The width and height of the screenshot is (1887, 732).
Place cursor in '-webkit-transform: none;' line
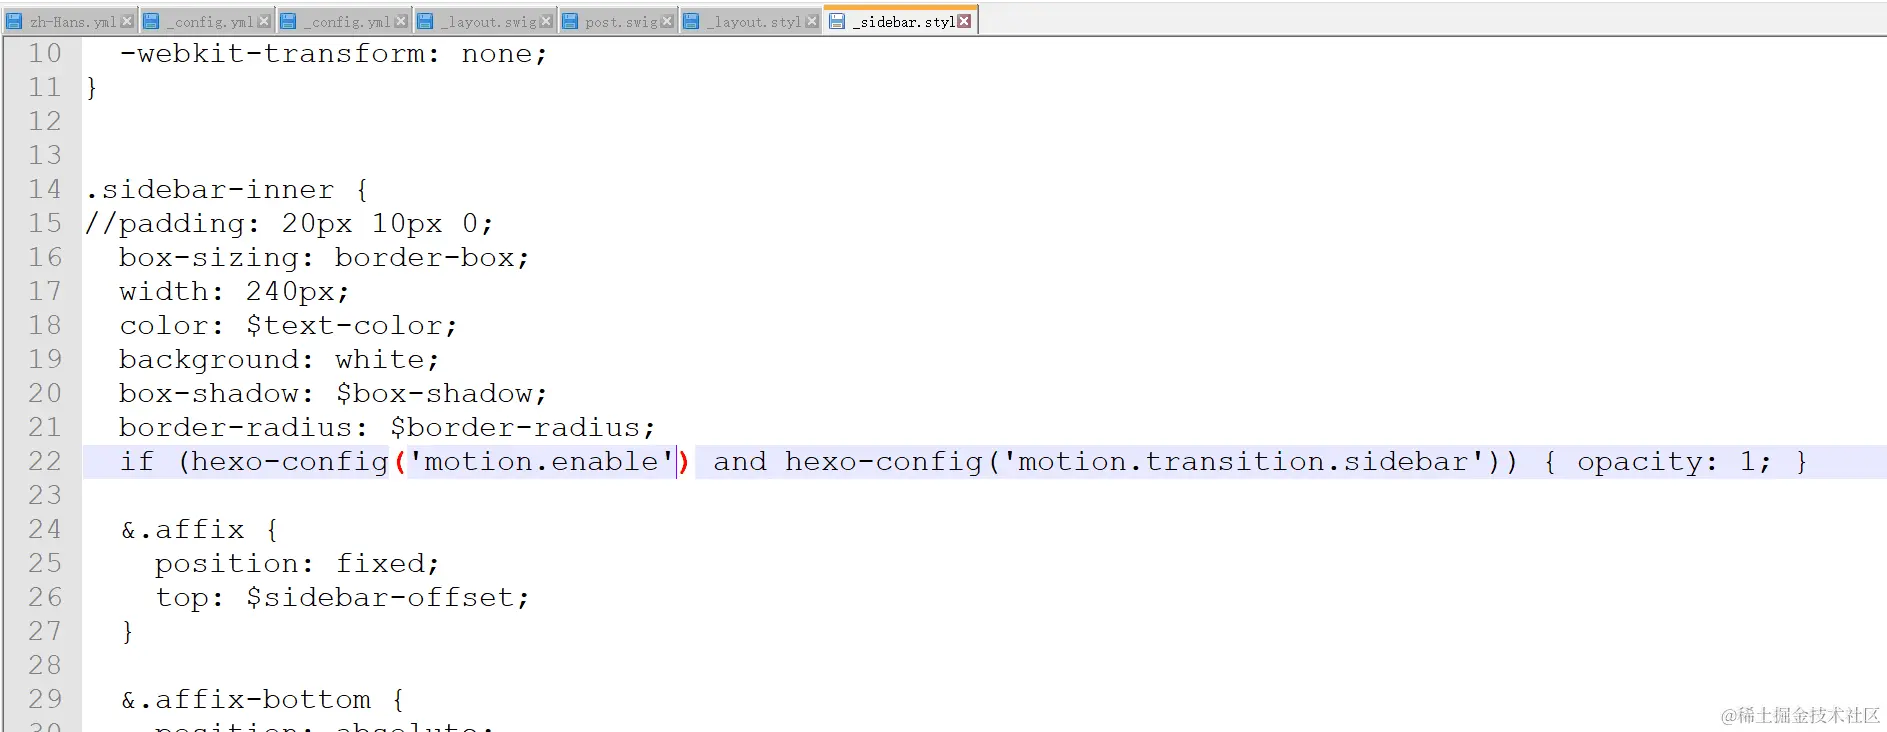[333, 54]
